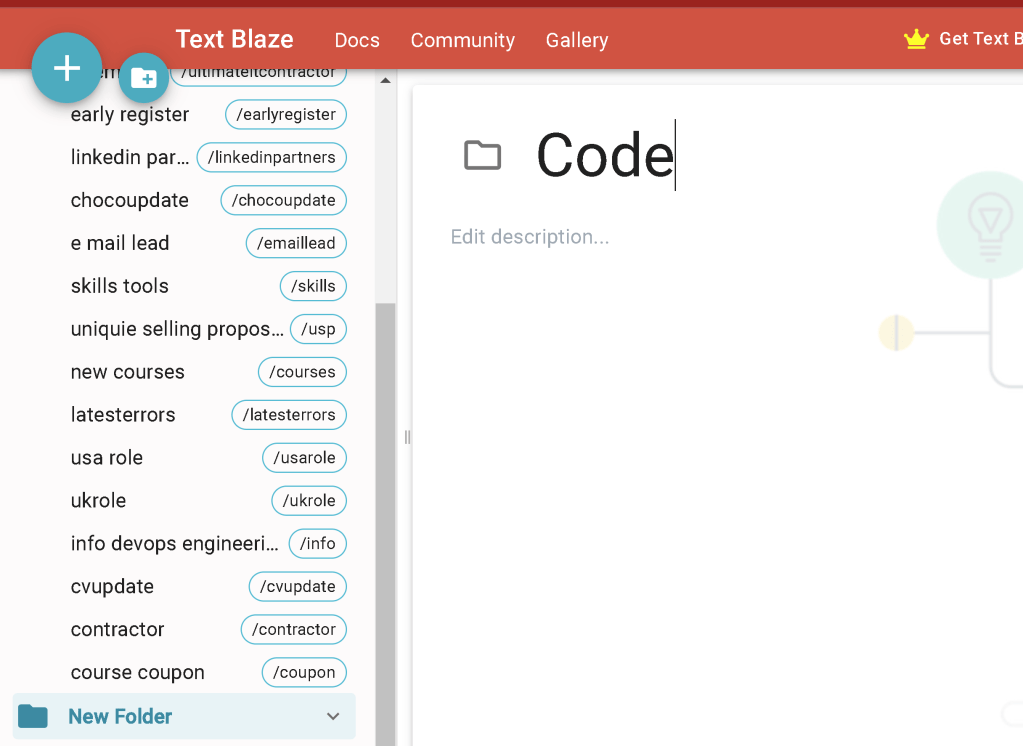The height and width of the screenshot is (746, 1023).
Task: Select the e mail lead snippet
Action: (x=120, y=243)
